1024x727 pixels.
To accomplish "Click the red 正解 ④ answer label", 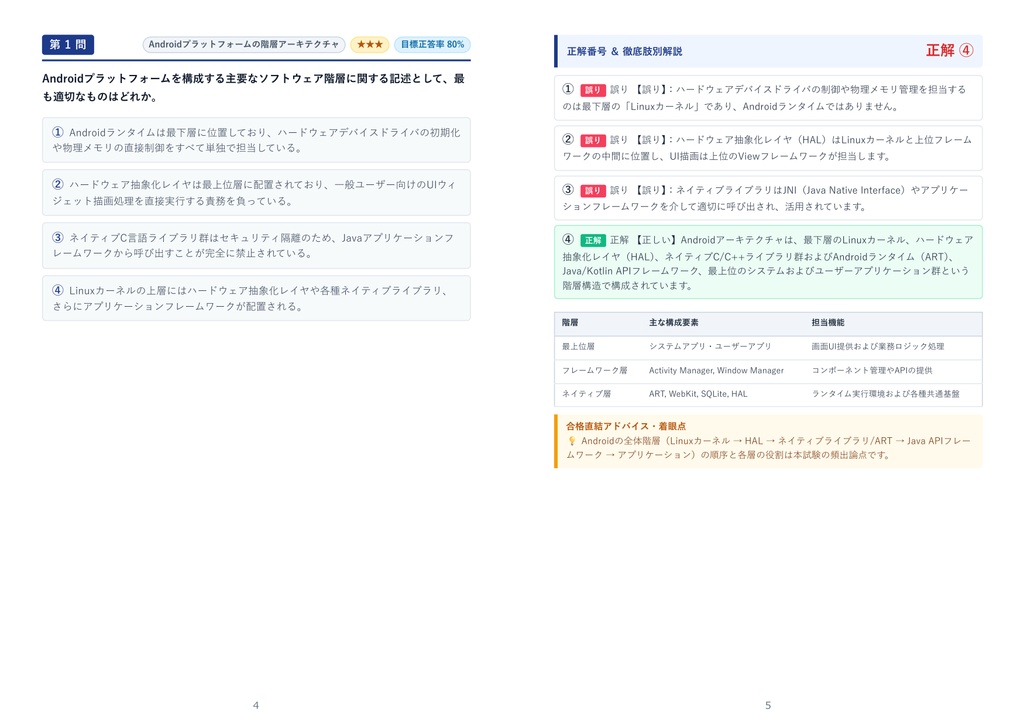I will 950,50.
